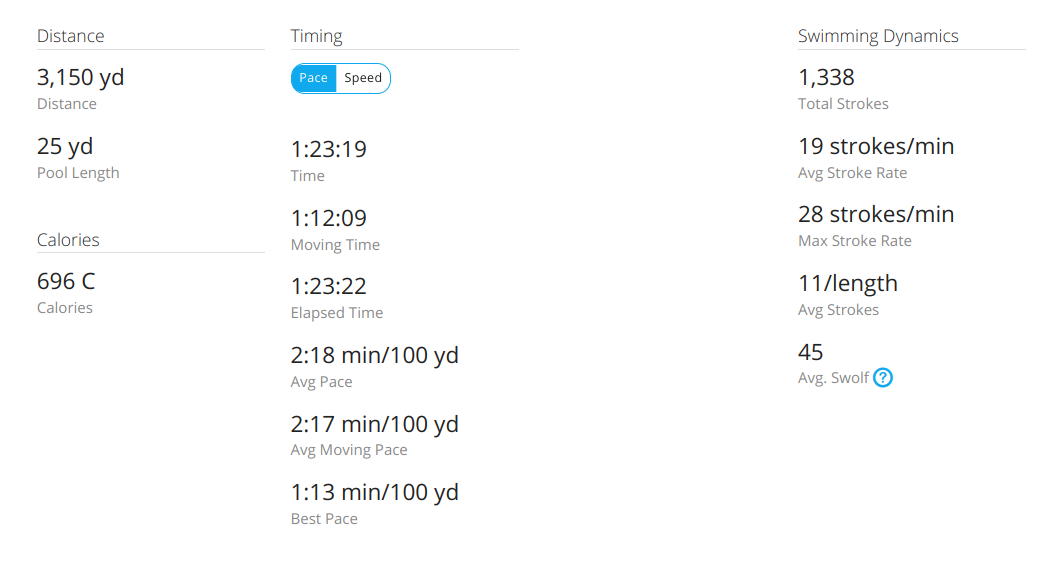Select the 2:18 min/100 yd avg pace
Viewport: 1055px width, 574px height.
click(375, 355)
